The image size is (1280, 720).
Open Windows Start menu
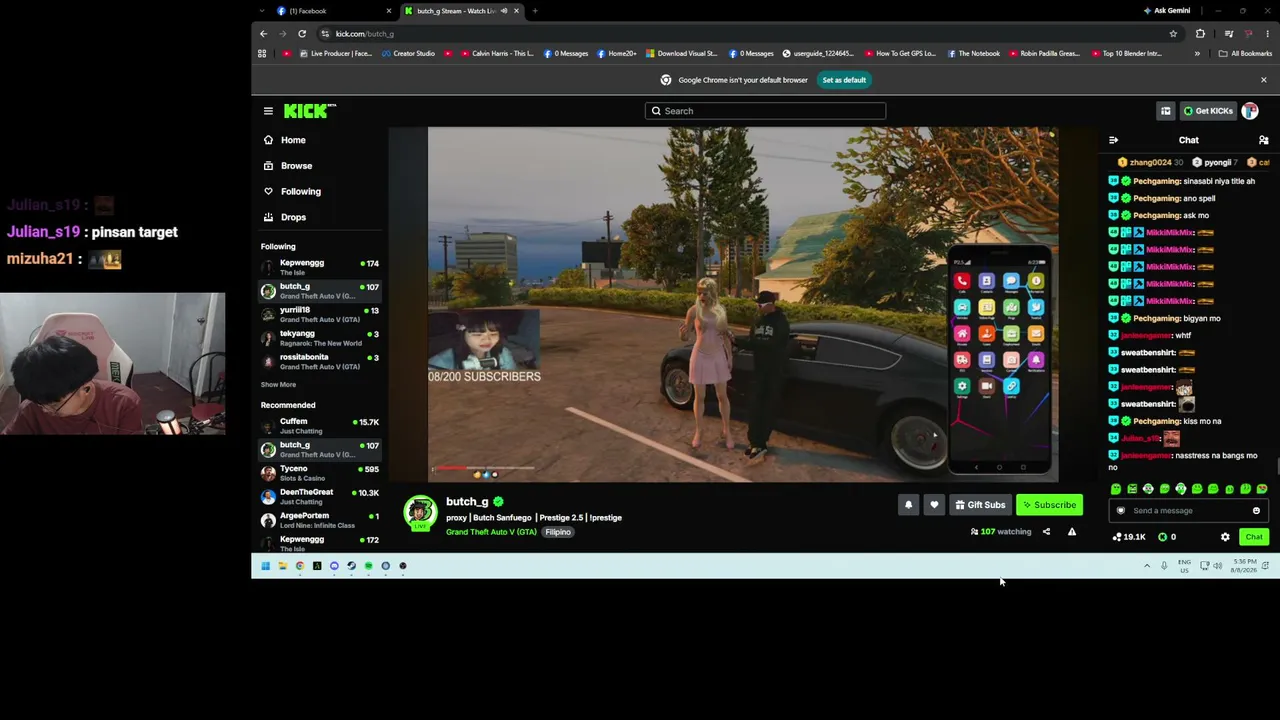(265, 566)
